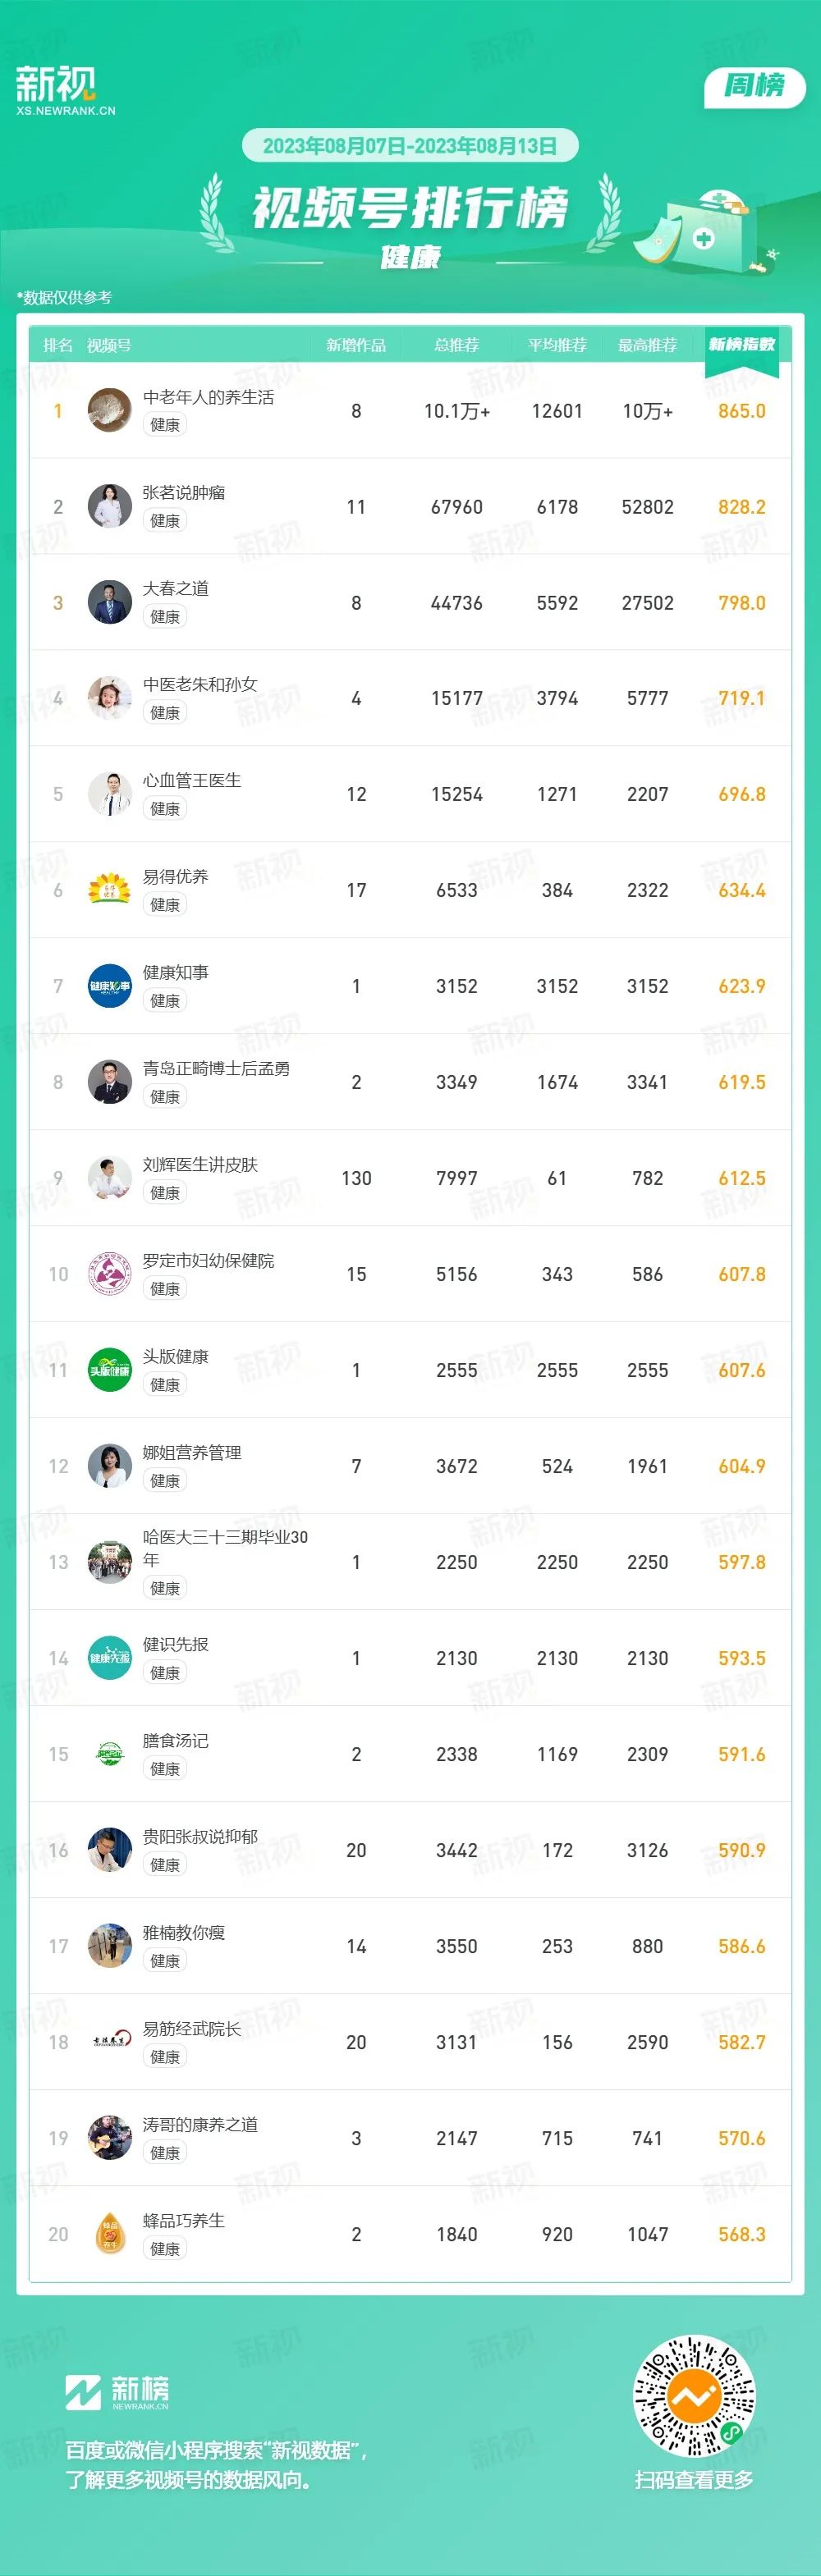The image size is (821, 2576).
Task: Open the 头版健康 green logo
Action: coord(109,1370)
